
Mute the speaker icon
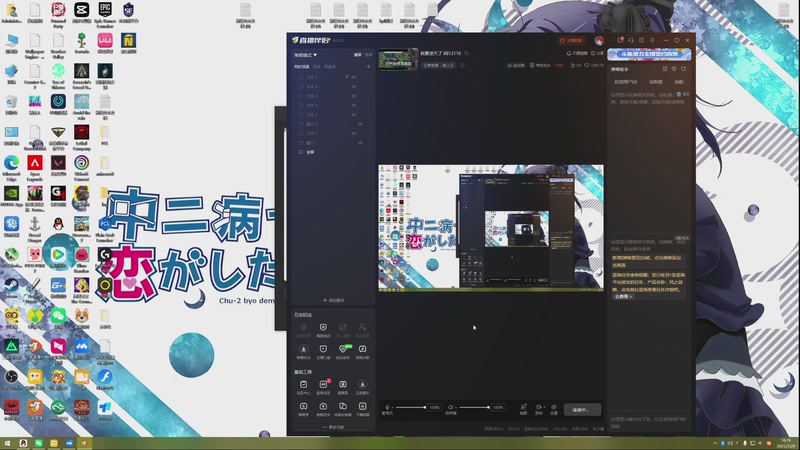click(x=451, y=407)
